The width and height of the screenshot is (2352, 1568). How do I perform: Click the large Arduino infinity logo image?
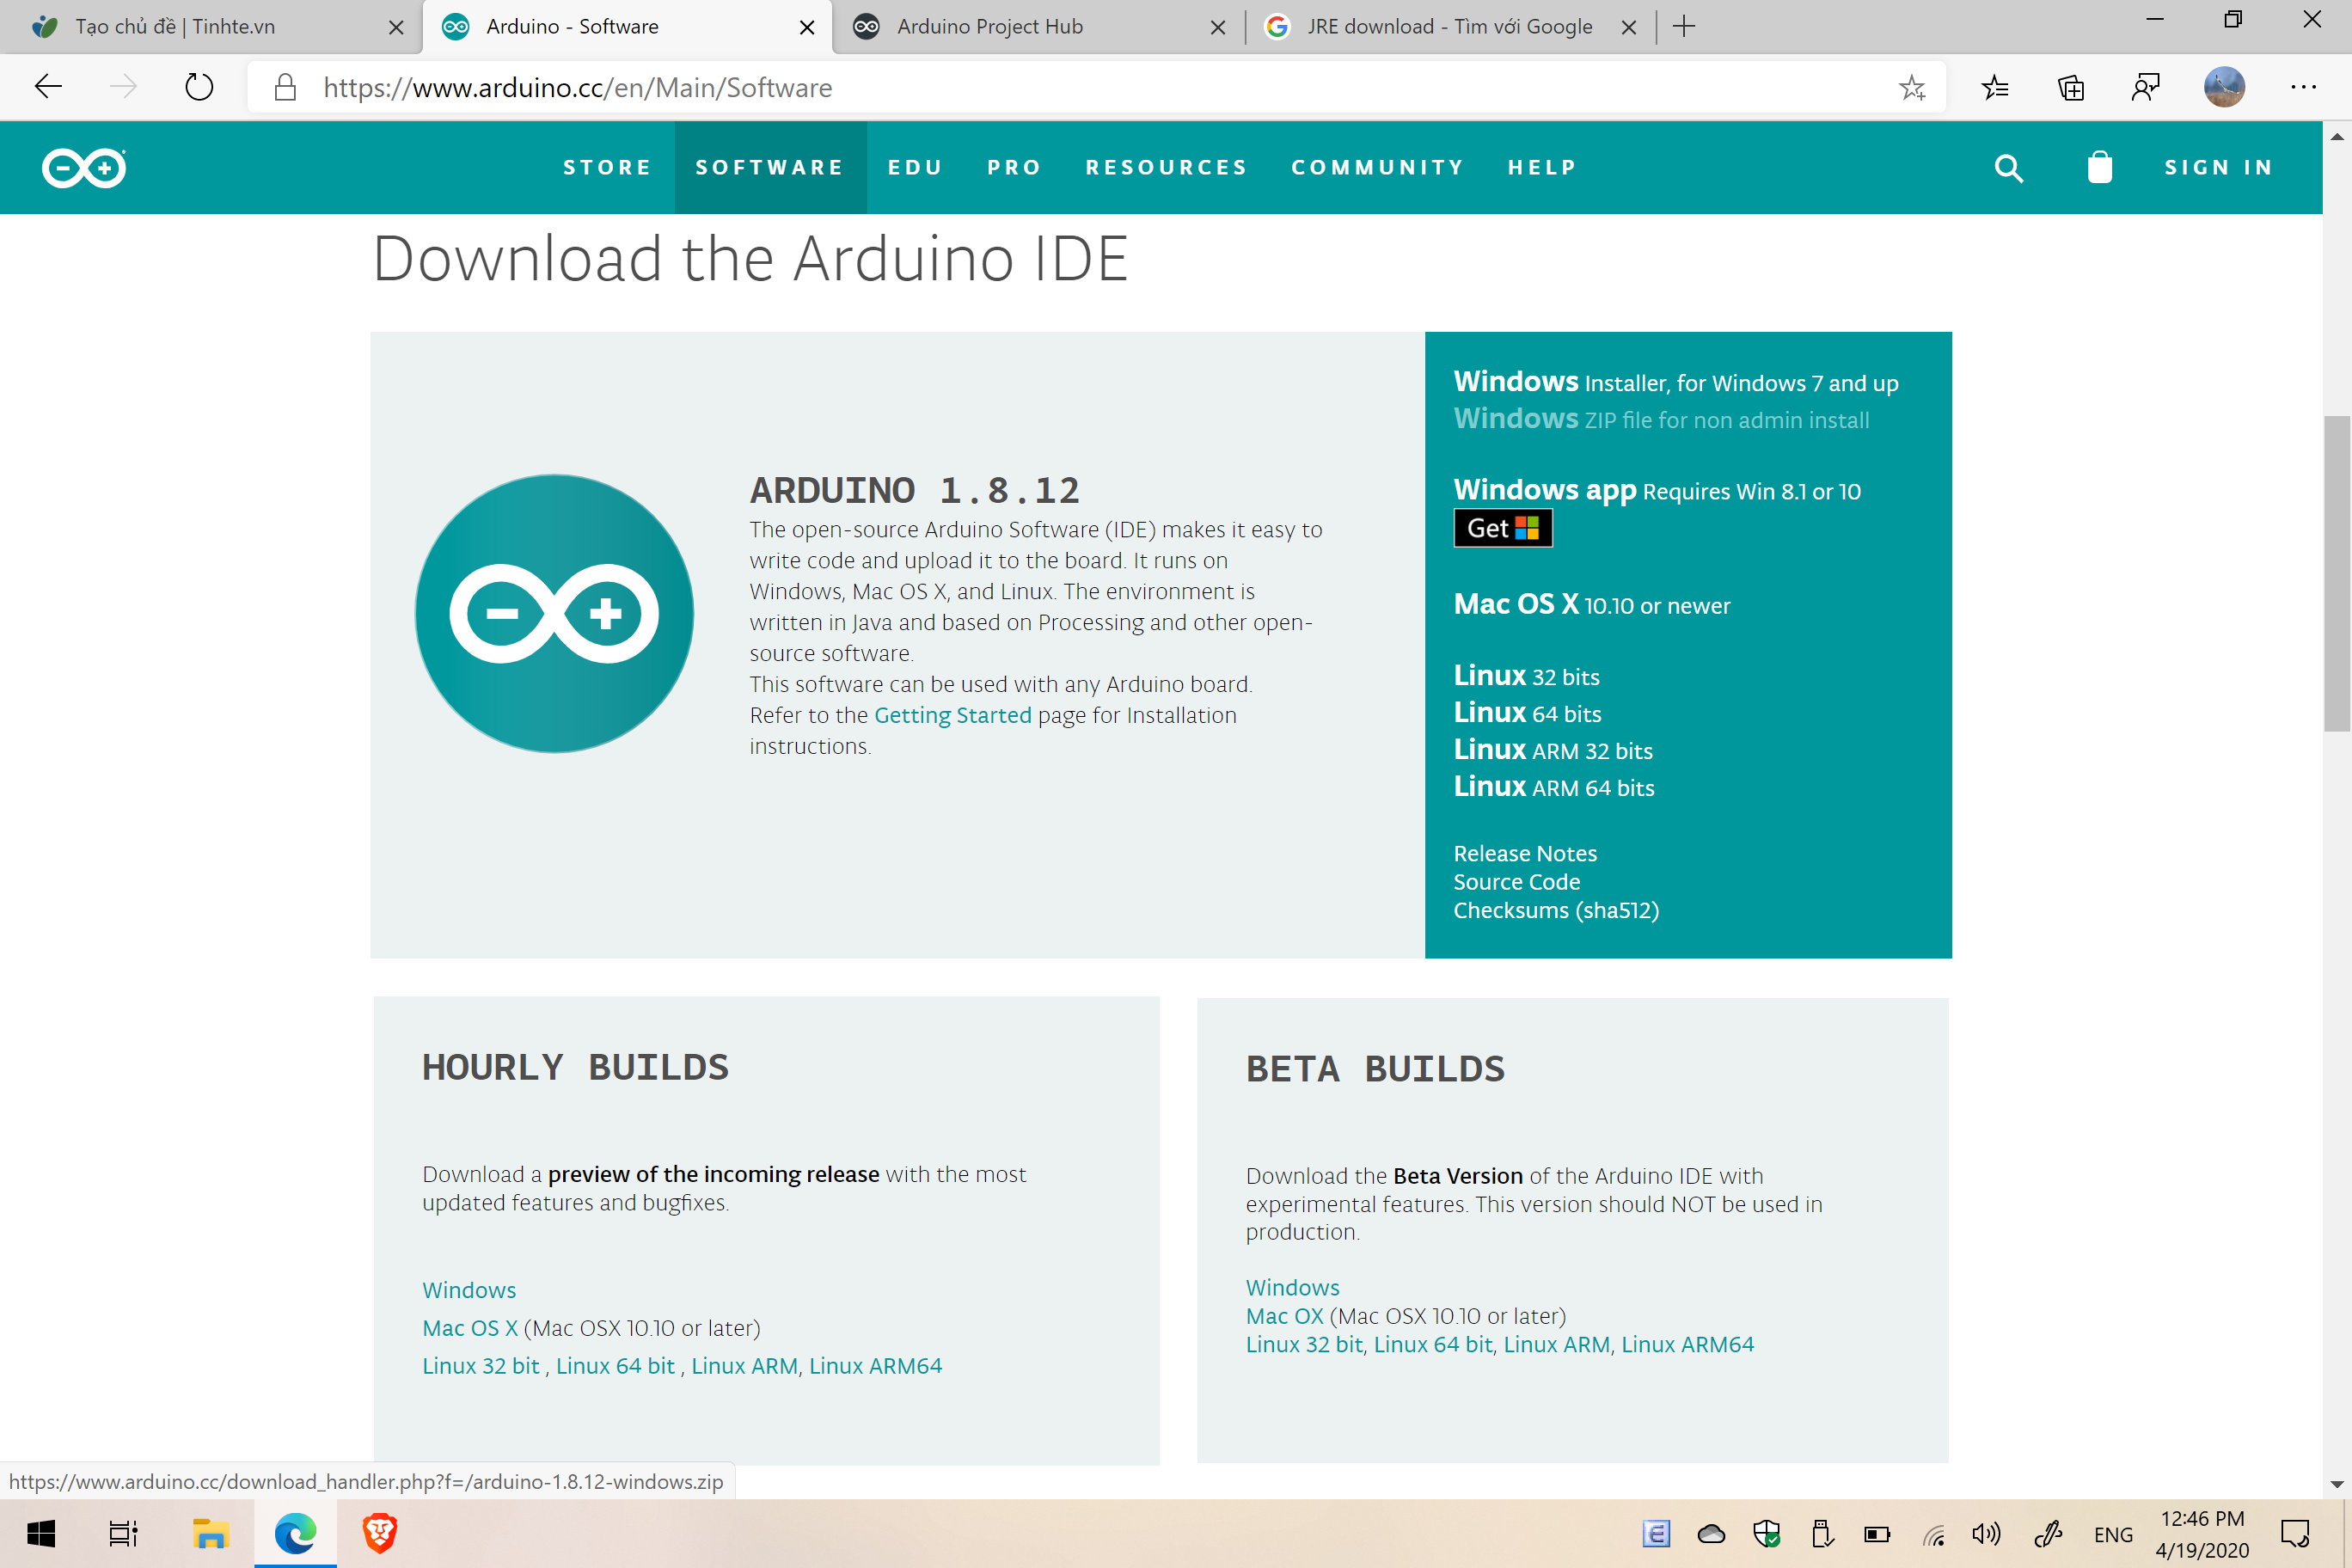coord(554,613)
